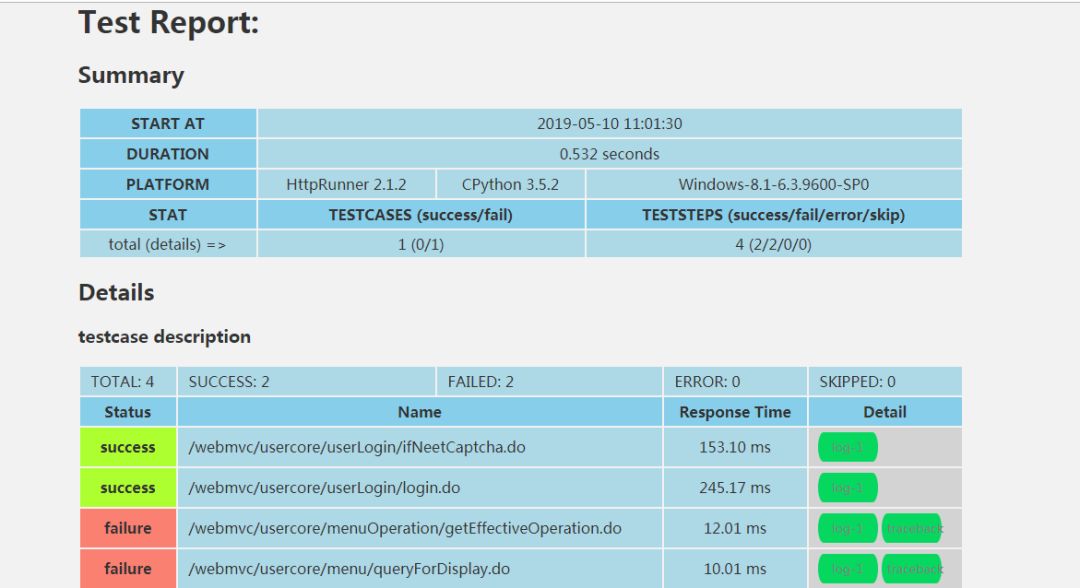1080x588 pixels.
Task: Click the Status column header
Action: pyautogui.click(x=128, y=412)
